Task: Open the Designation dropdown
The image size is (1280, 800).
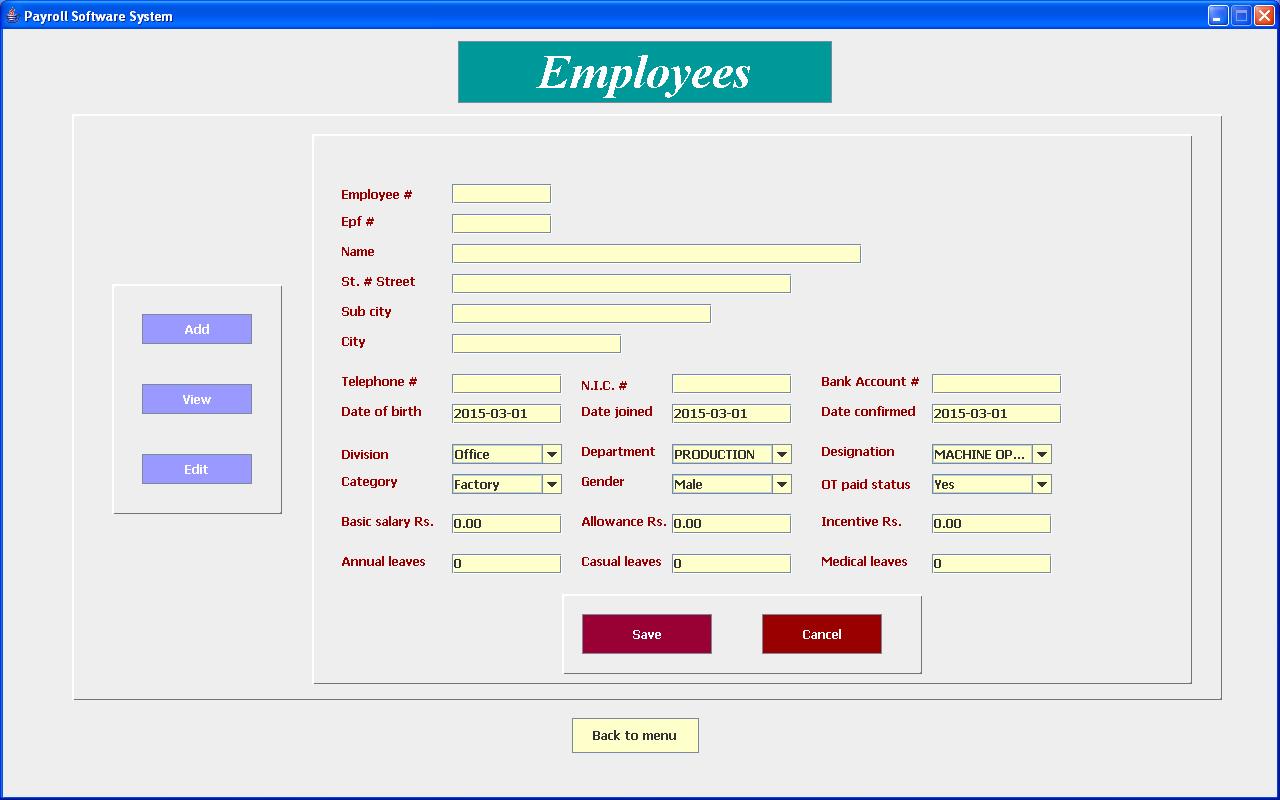Action: [1041, 453]
